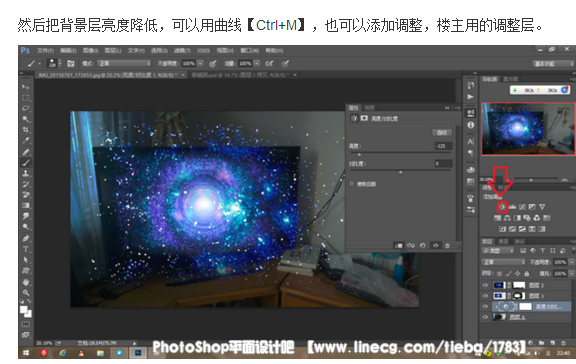
Task: Add a Curves adjustment layer
Action: pyautogui.click(x=522, y=207)
